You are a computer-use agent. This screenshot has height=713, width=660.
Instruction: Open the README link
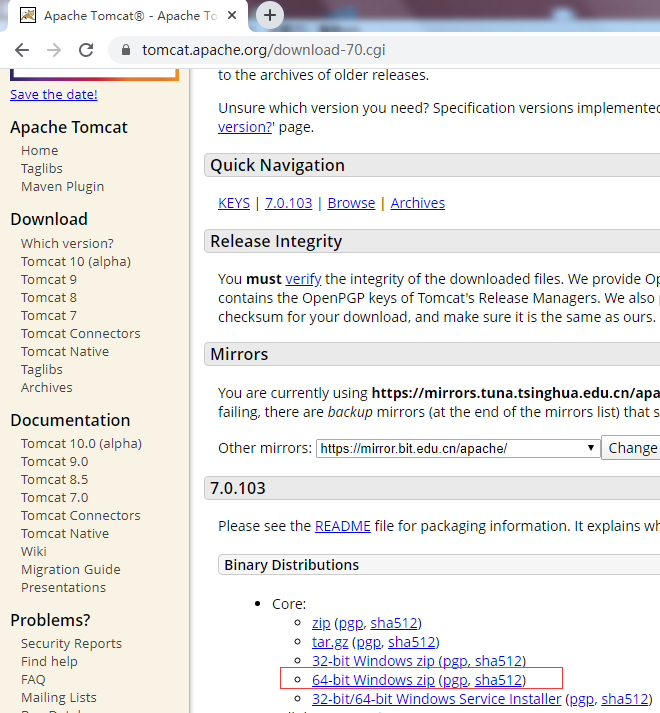343,526
